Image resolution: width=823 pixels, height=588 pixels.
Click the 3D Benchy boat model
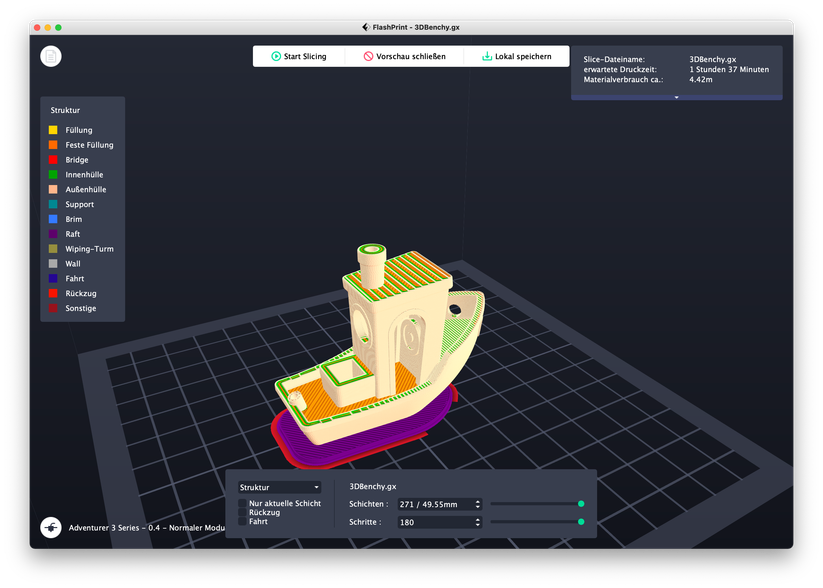(x=380, y=350)
